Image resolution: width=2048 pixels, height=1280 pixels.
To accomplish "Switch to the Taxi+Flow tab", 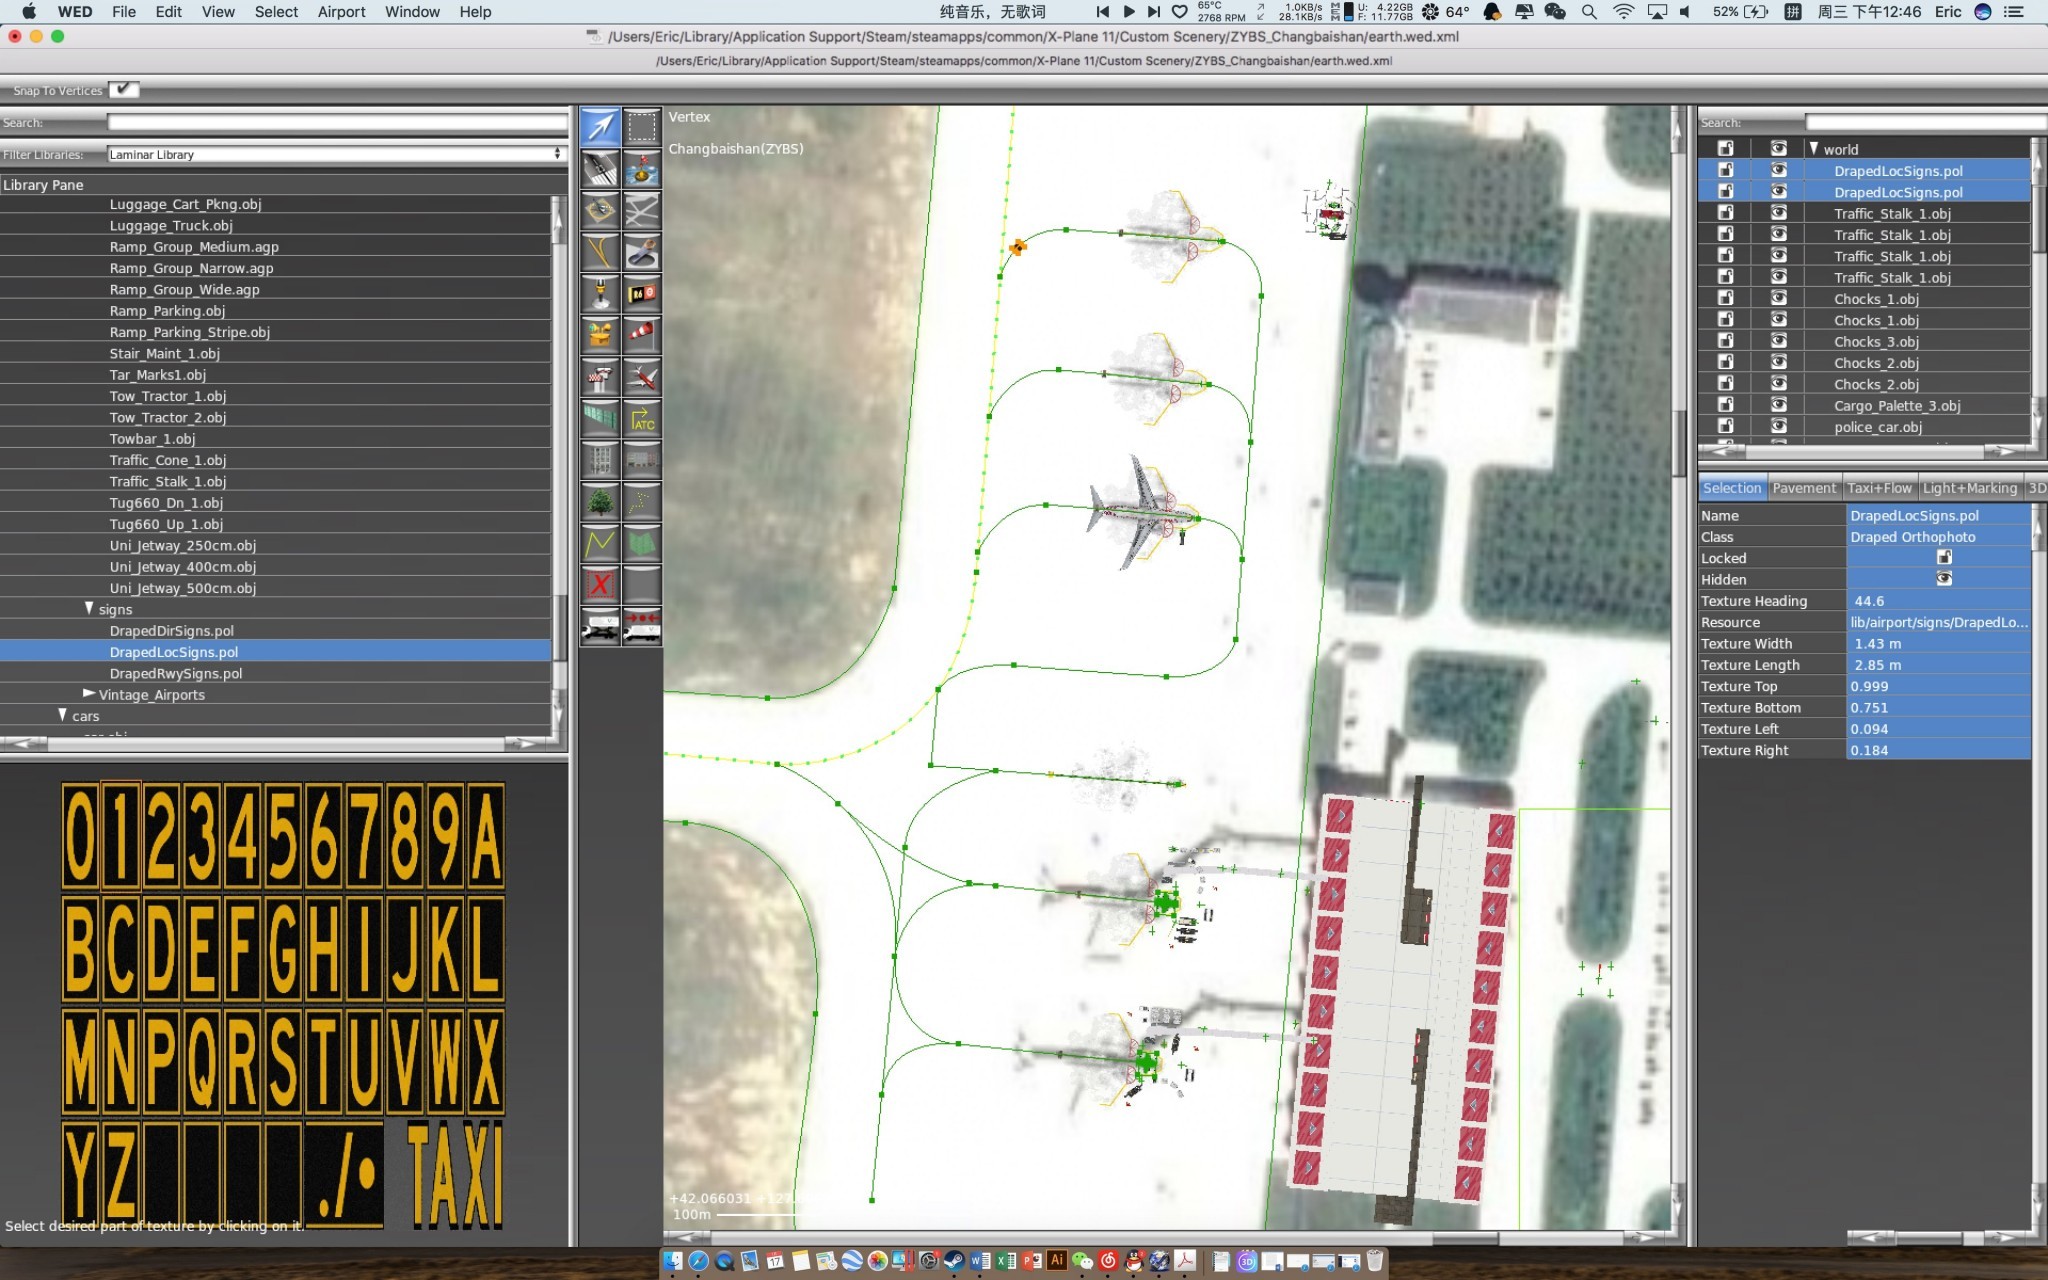I will tap(1879, 488).
